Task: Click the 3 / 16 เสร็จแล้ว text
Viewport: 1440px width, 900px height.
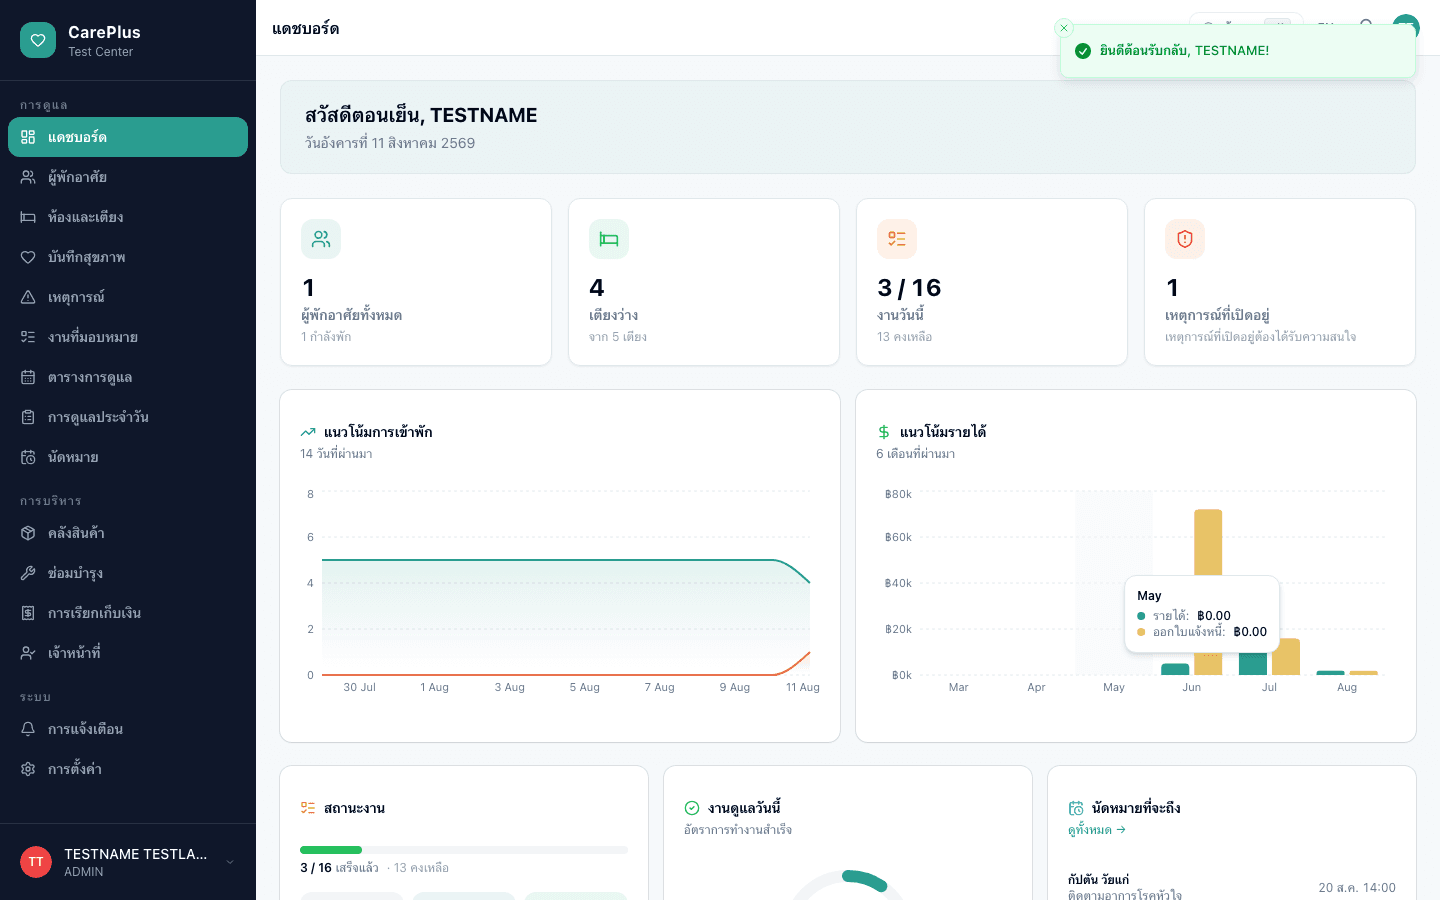Action: (339, 868)
